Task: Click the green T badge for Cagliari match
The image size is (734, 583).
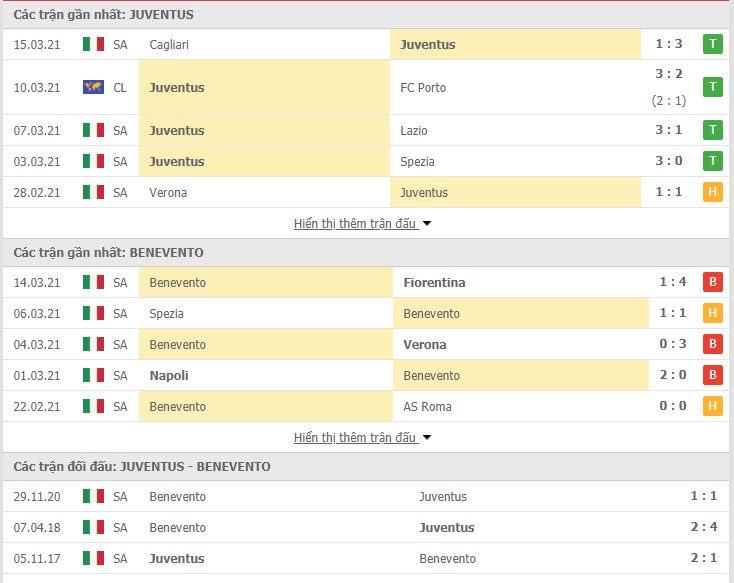Action: (x=712, y=44)
